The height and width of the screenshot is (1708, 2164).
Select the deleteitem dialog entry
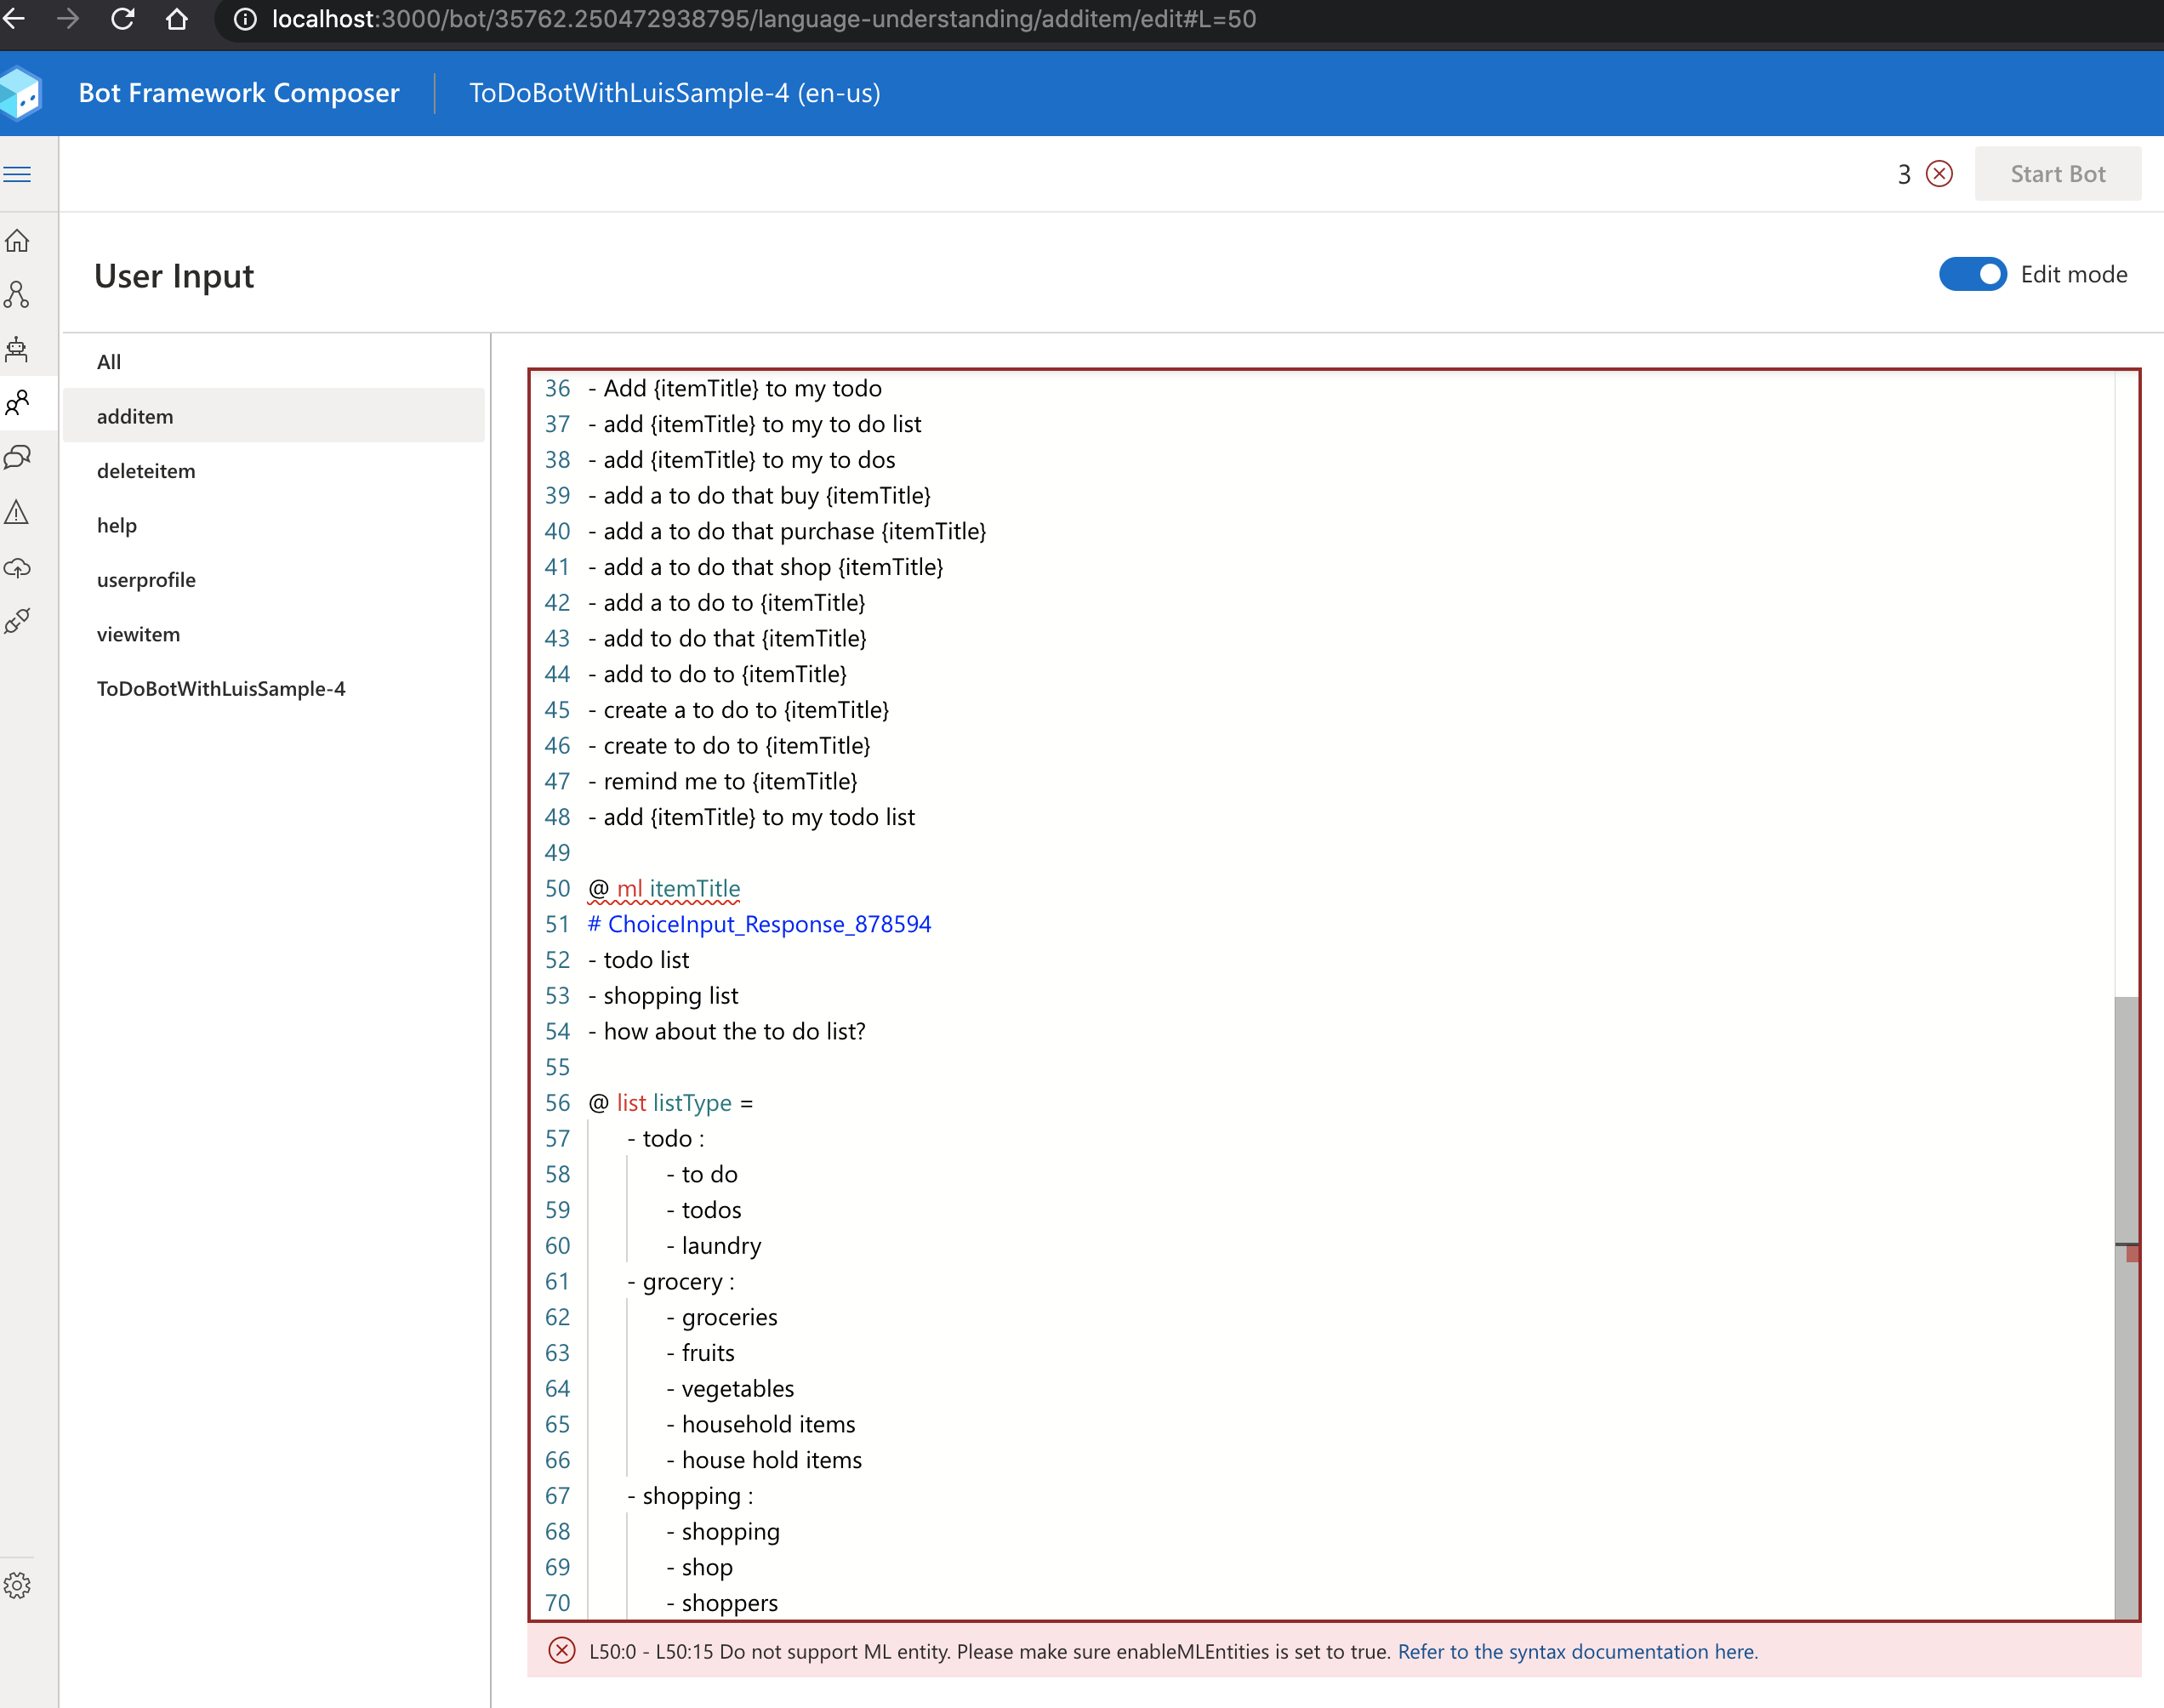[x=146, y=471]
